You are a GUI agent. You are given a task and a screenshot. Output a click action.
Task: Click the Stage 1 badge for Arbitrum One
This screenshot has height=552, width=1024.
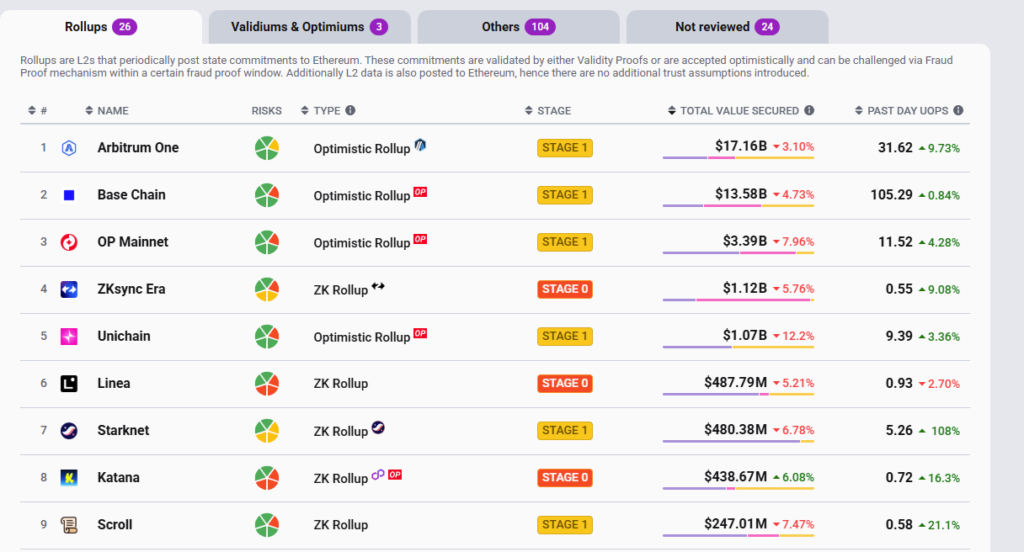click(565, 148)
